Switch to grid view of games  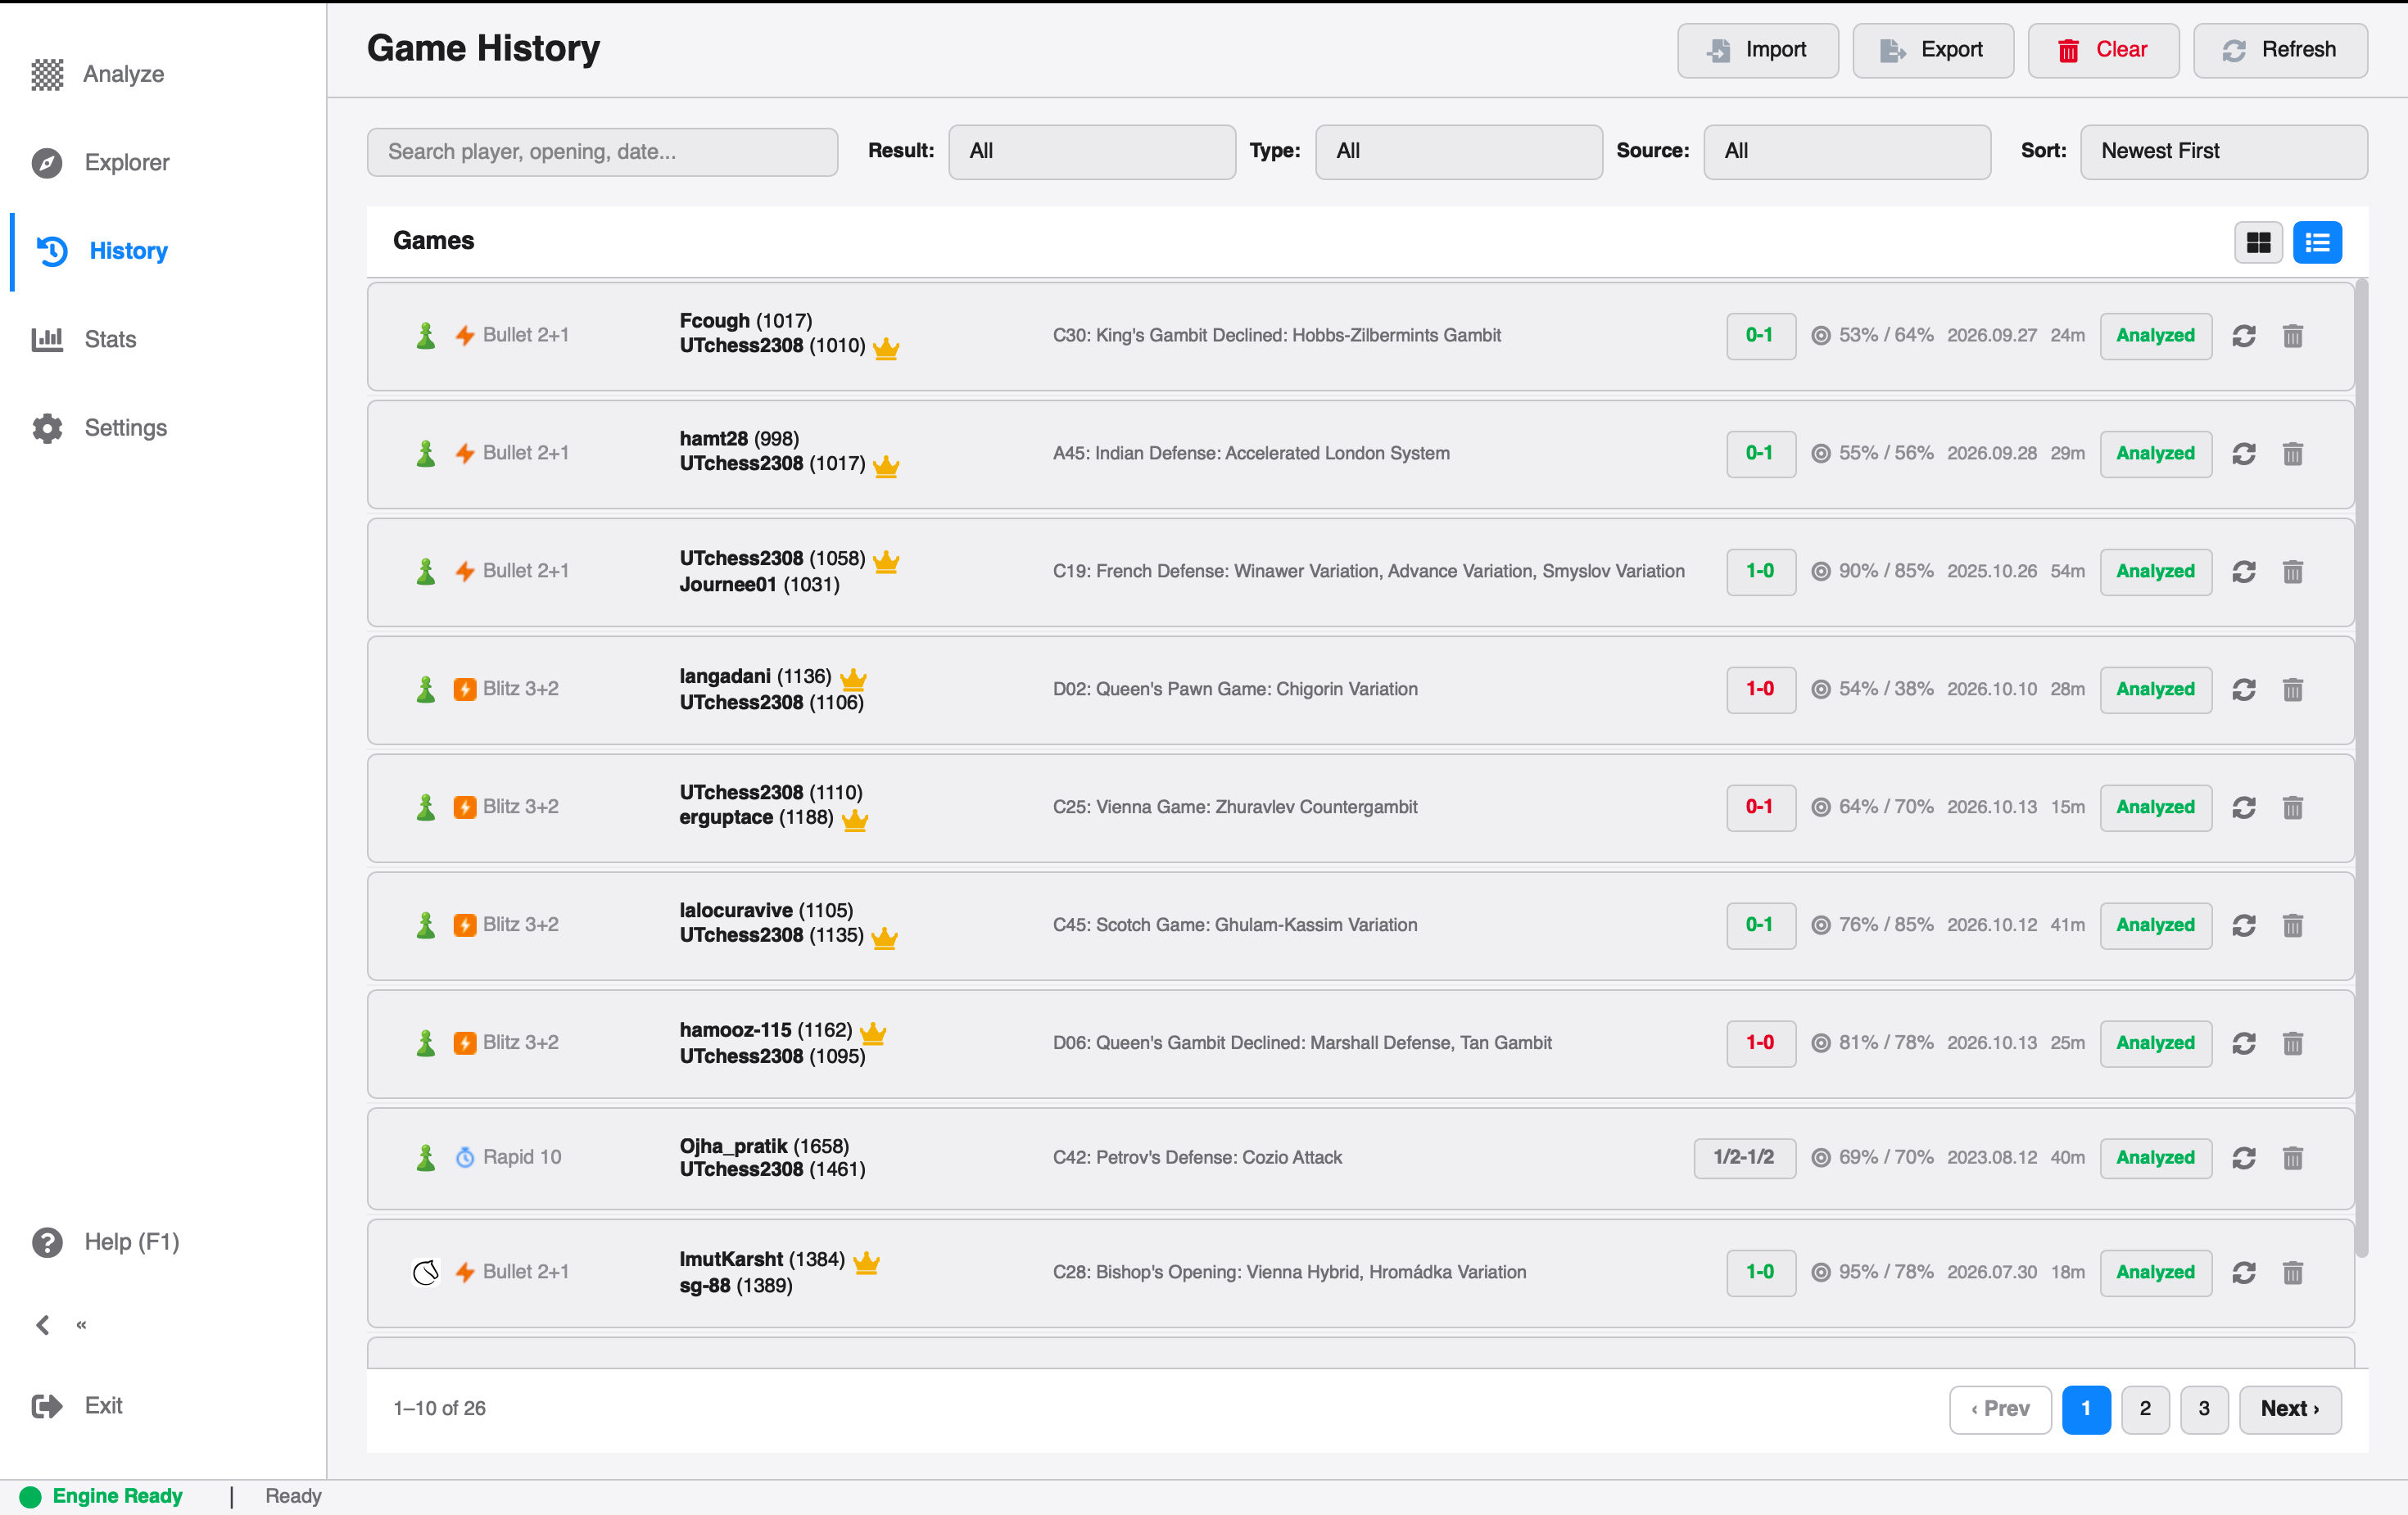(2258, 242)
